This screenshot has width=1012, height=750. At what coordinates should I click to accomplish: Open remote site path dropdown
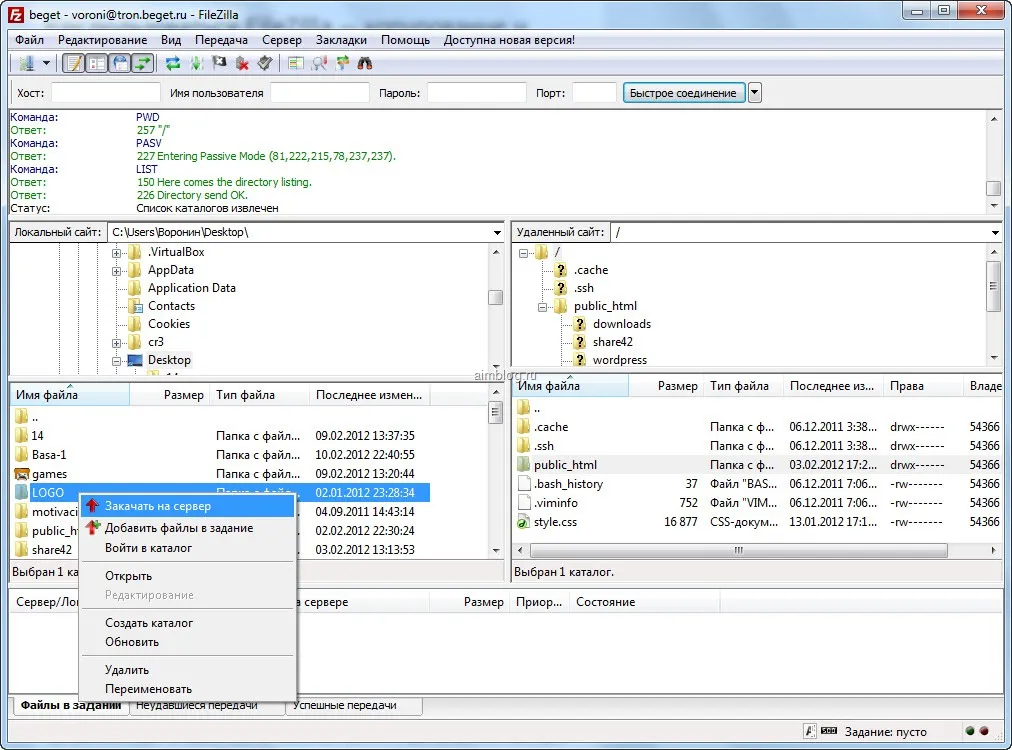995,232
